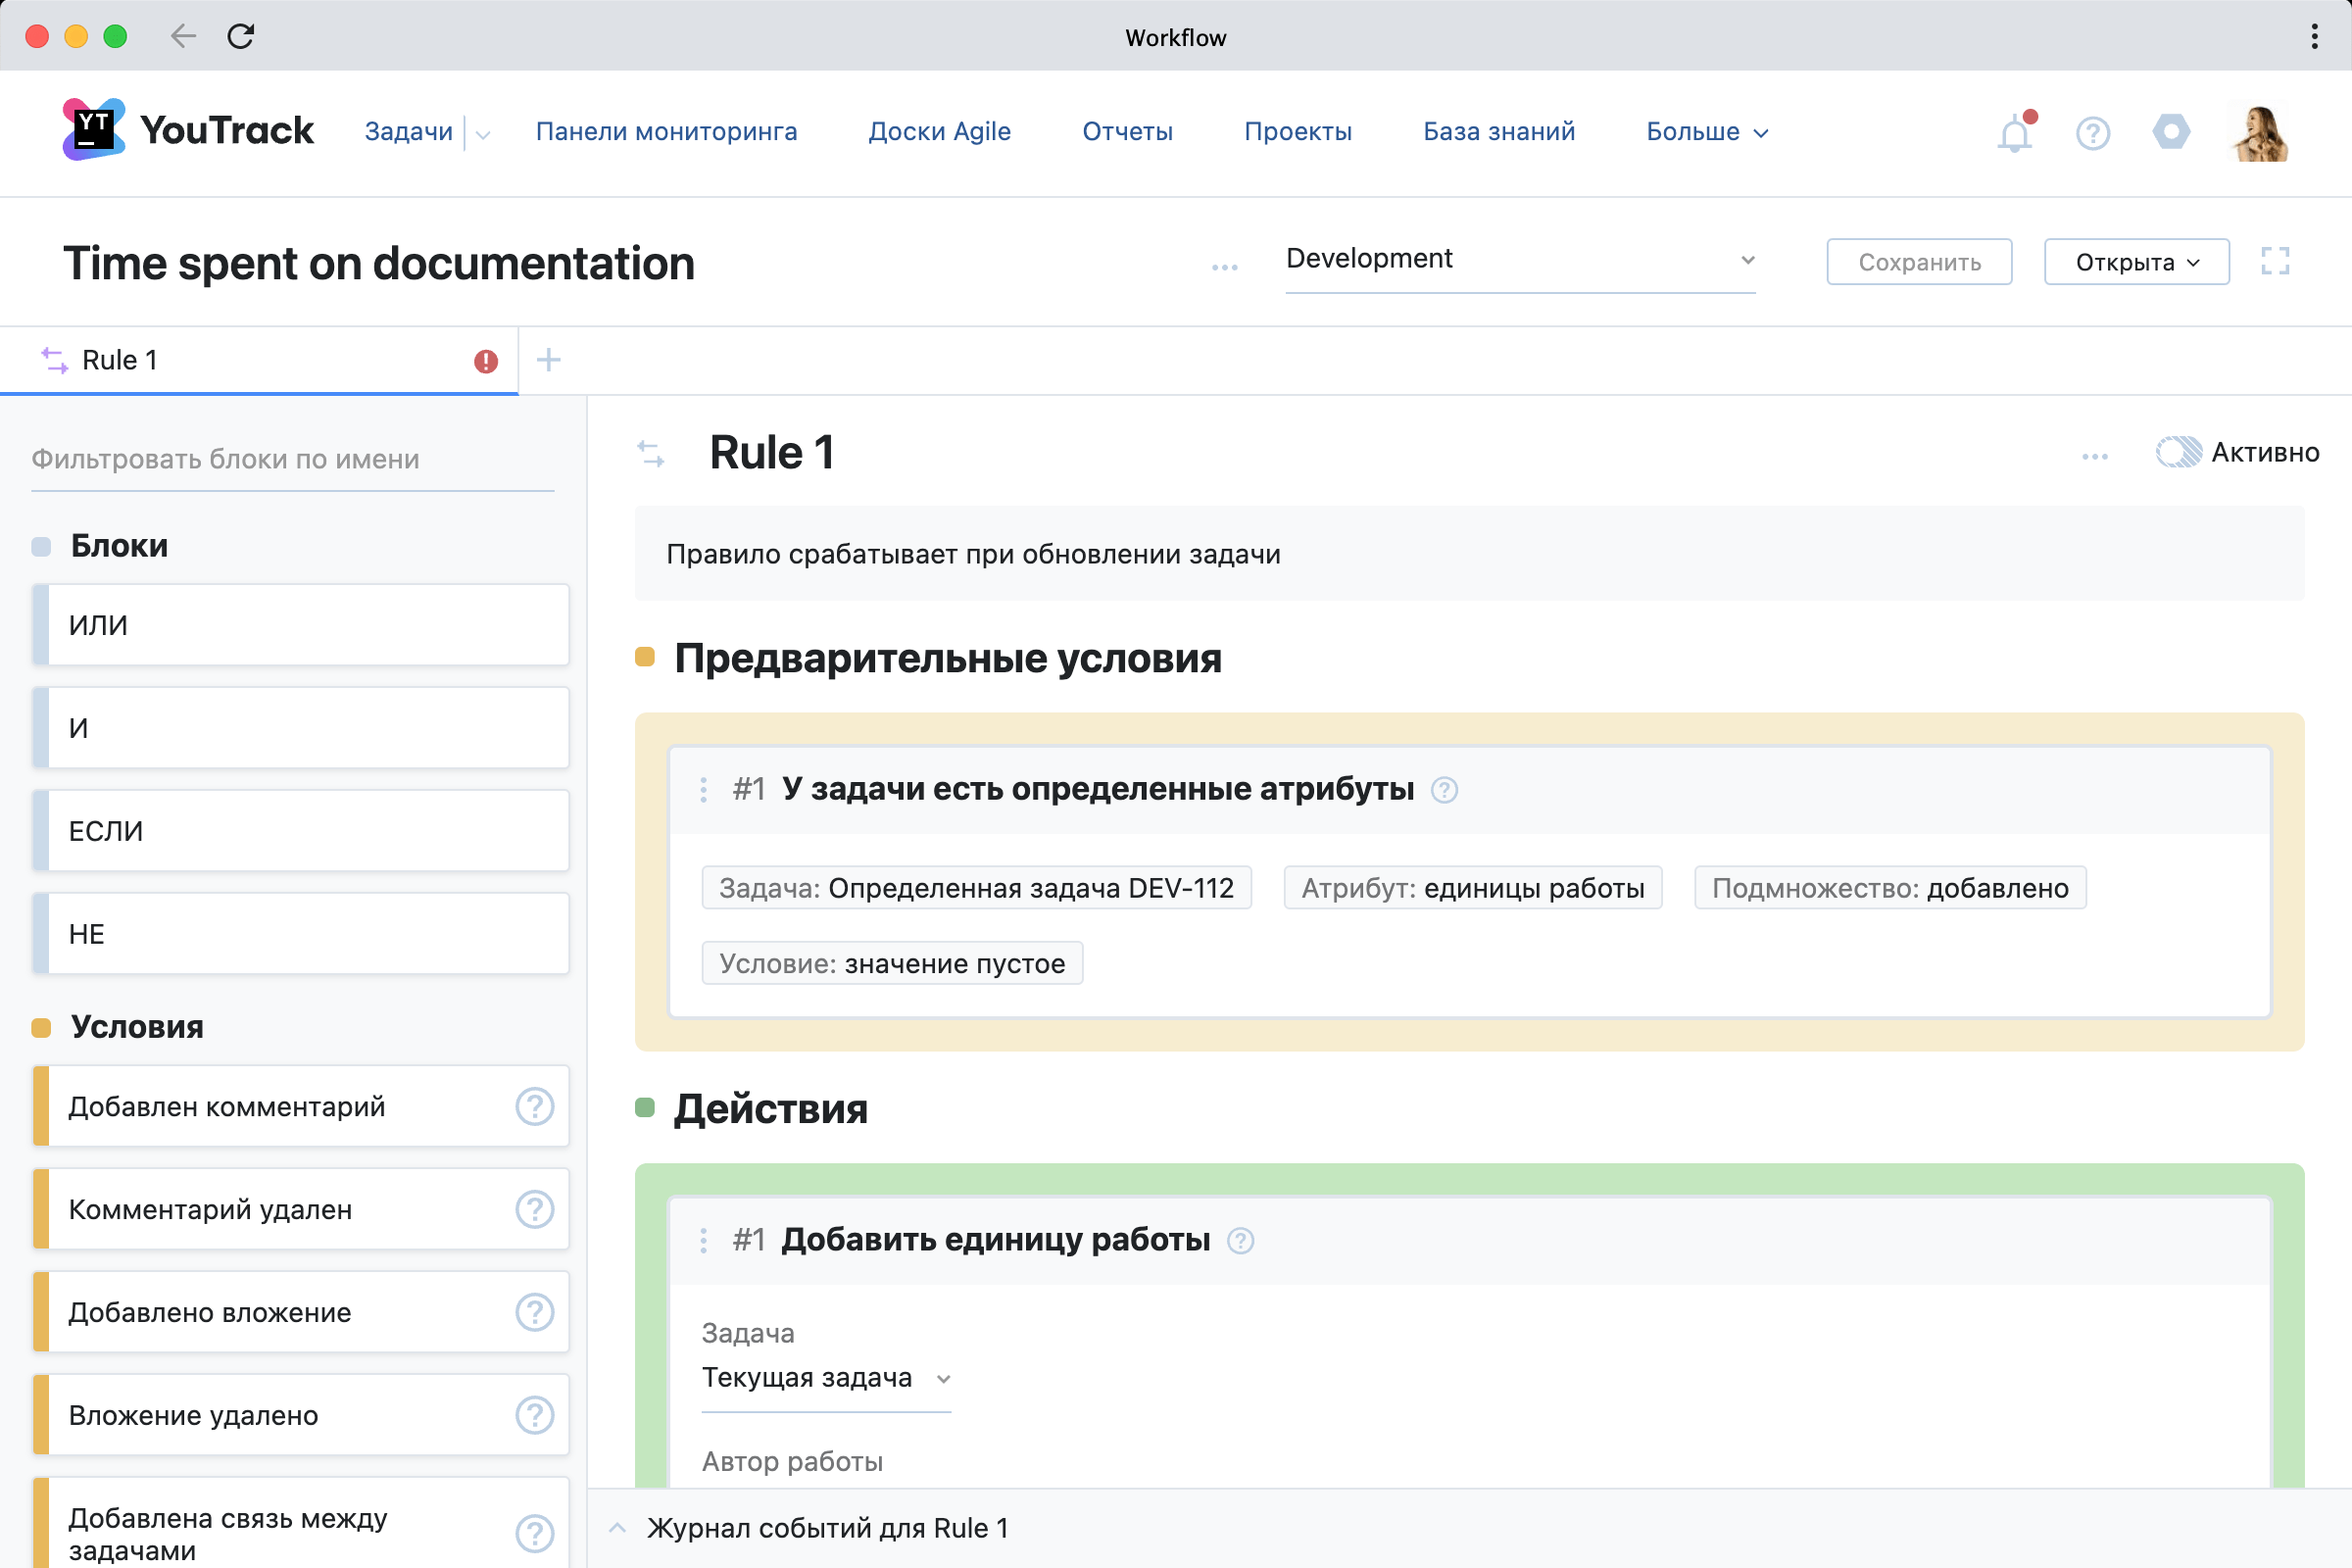
Task: Toggle the Активно switch
Action: click(2178, 453)
